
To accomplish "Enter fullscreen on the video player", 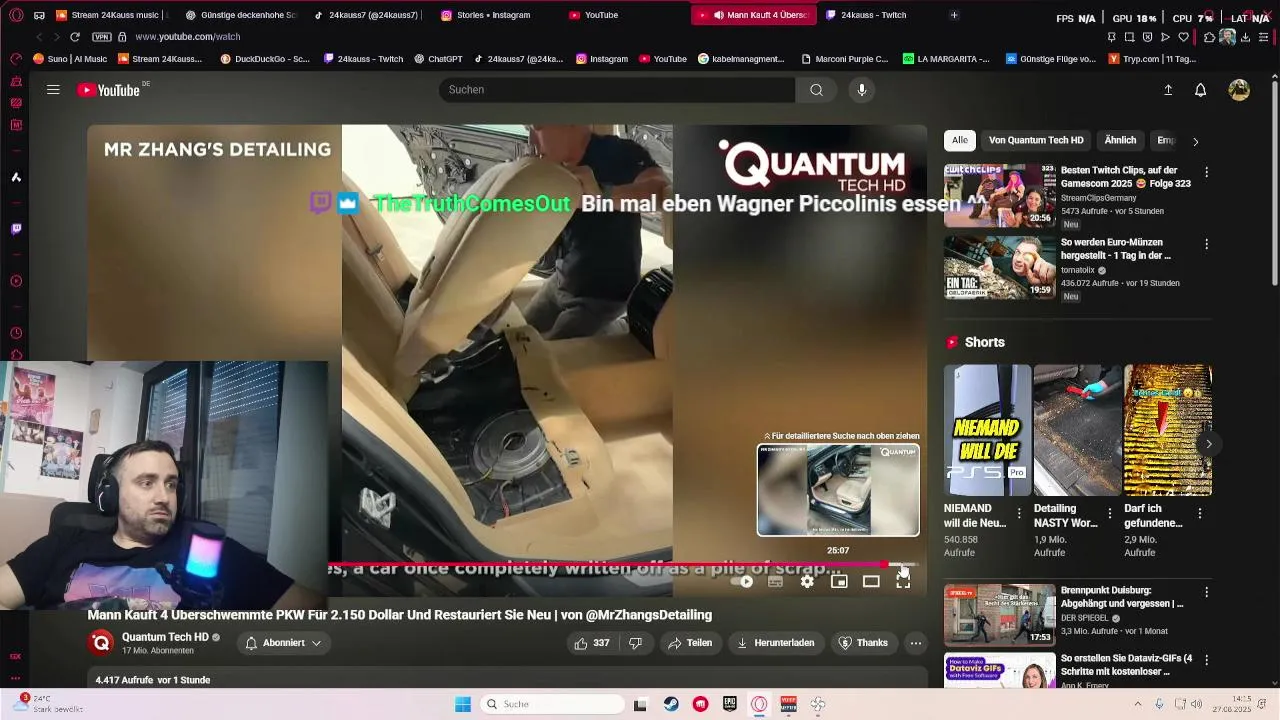I will [903, 581].
